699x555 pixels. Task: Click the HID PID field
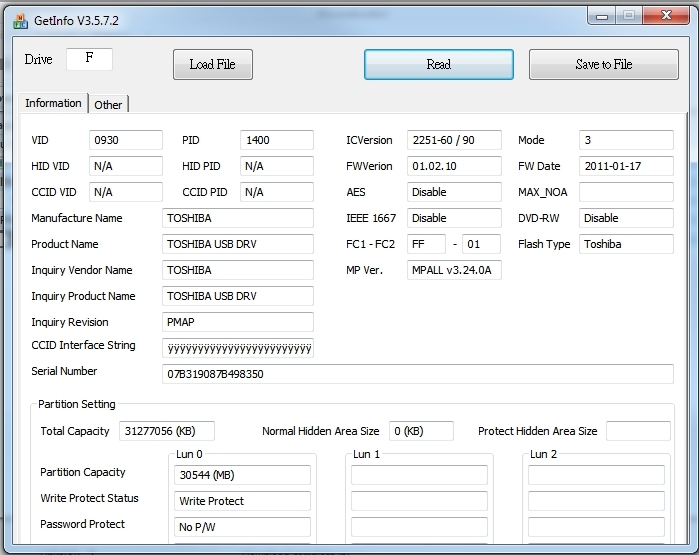click(276, 166)
